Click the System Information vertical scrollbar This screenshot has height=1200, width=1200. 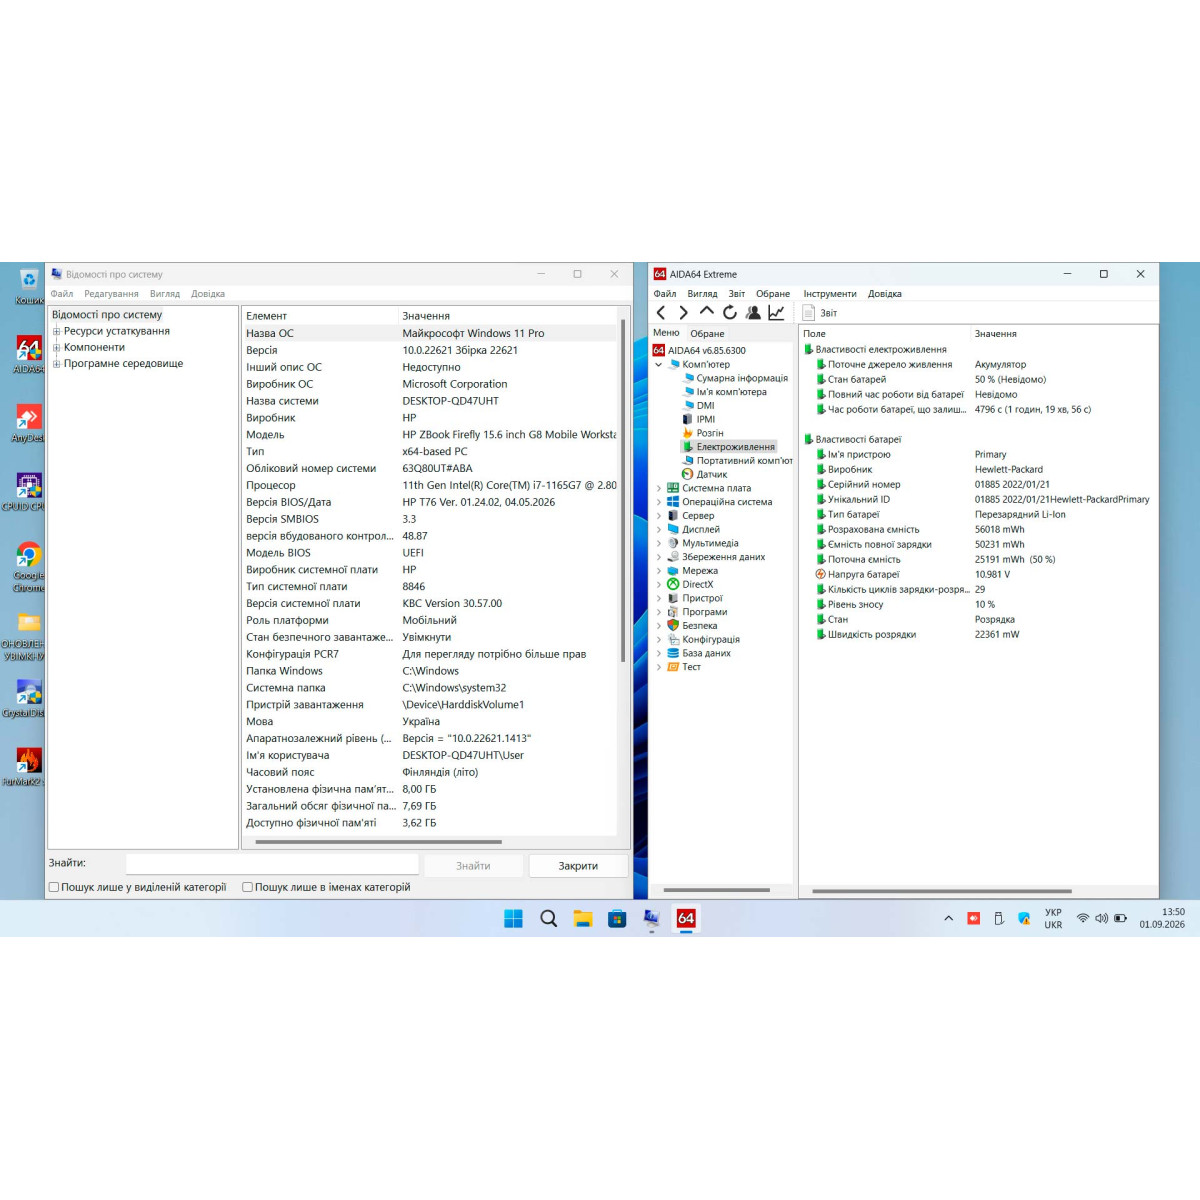(623, 490)
